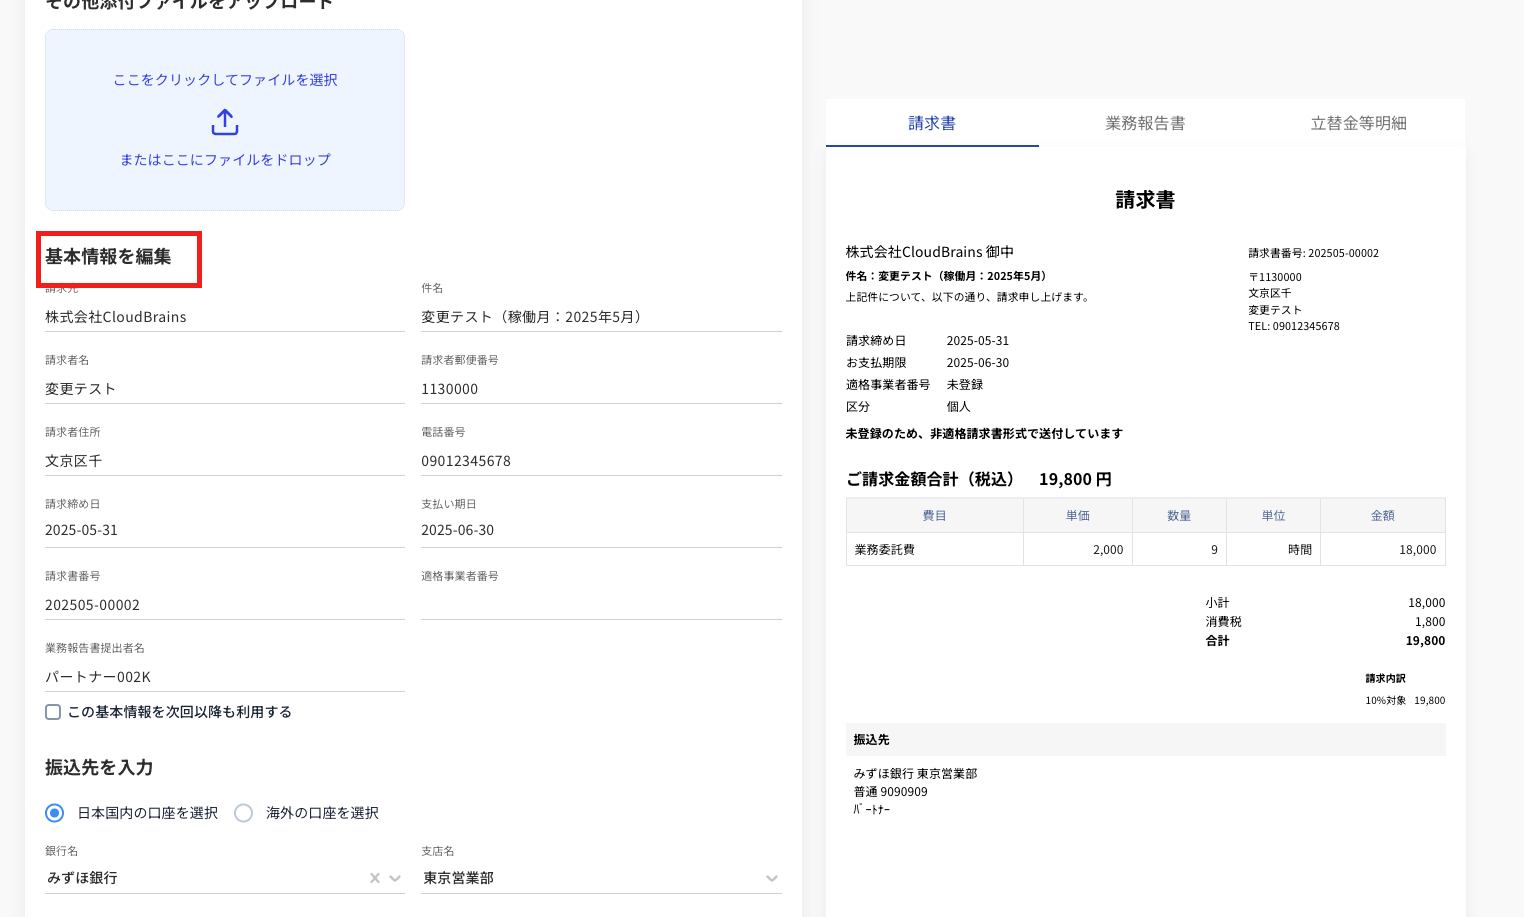Open the 立替金等明細 tab
Image resolution: width=1524 pixels, height=917 pixels.
(x=1358, y=123)
